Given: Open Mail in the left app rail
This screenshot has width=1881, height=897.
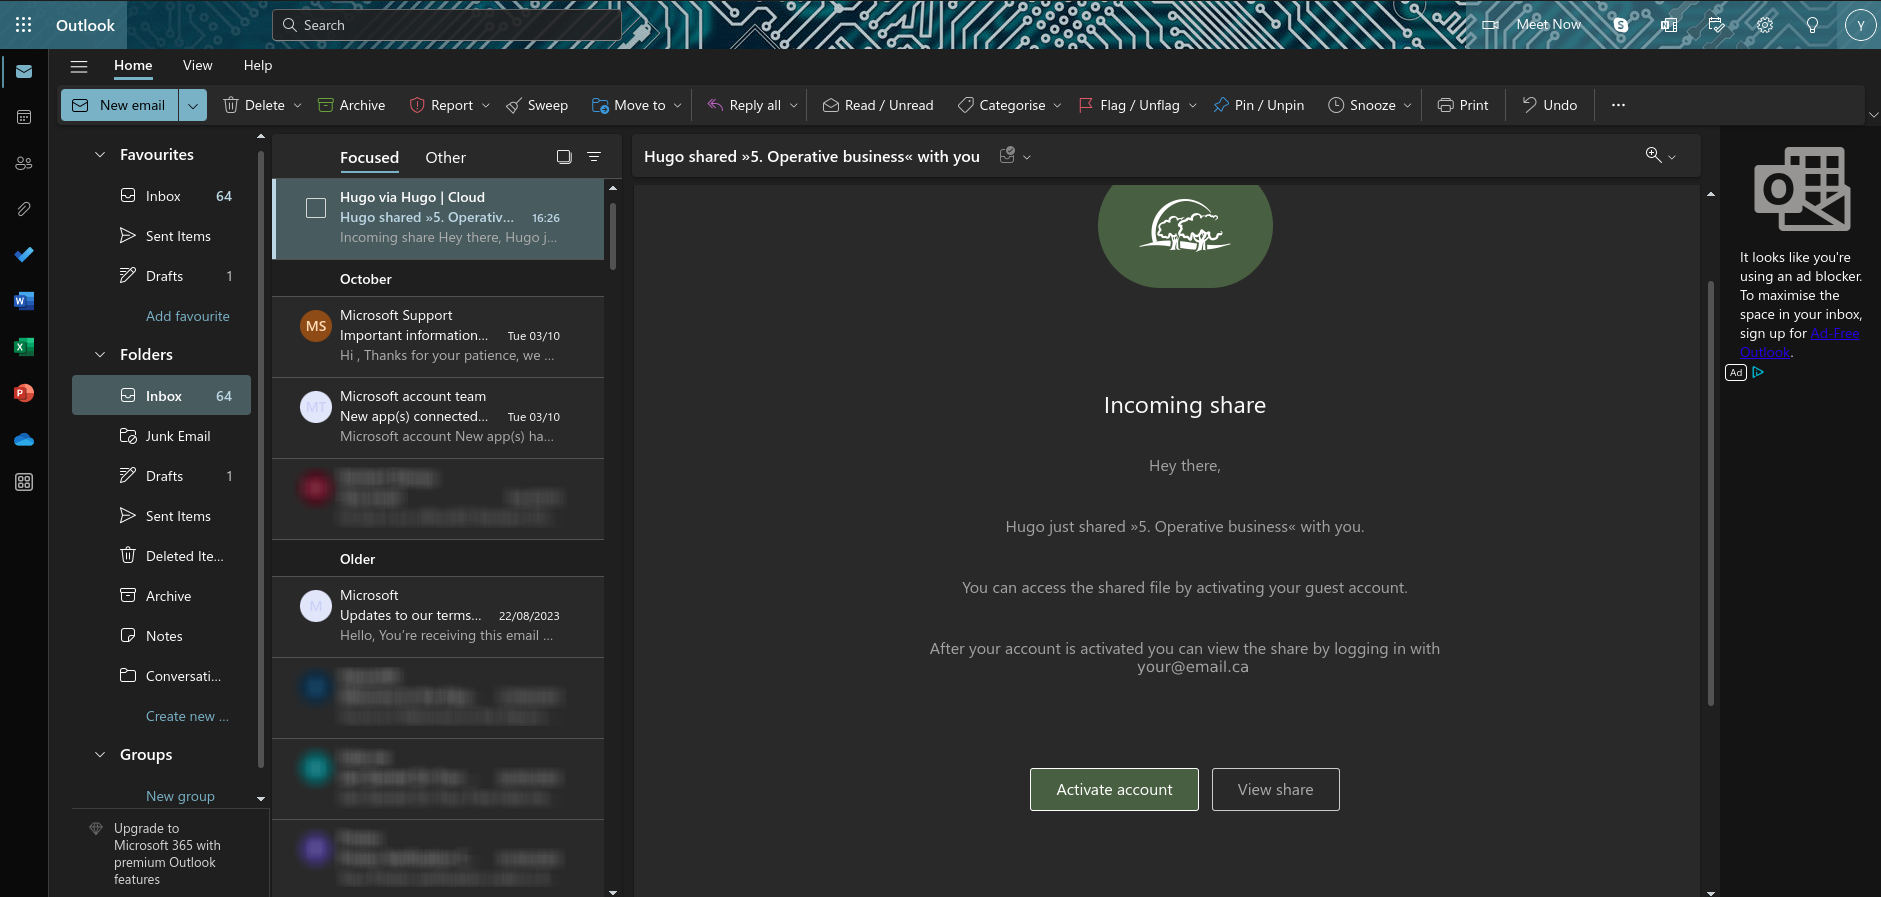Looking at the screenshot, I should tap(24, 72).
